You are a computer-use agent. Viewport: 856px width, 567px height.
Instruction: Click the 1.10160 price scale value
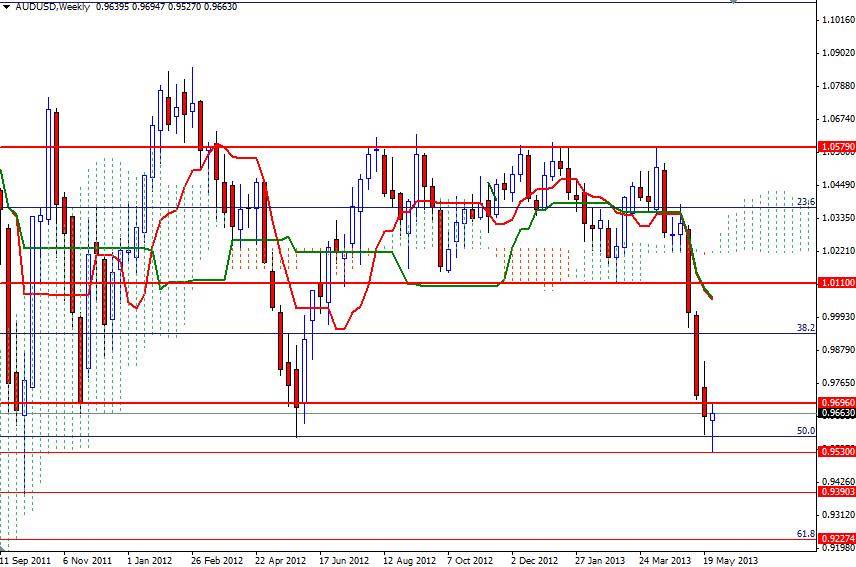pyautogui.click(x=838, y=20)
